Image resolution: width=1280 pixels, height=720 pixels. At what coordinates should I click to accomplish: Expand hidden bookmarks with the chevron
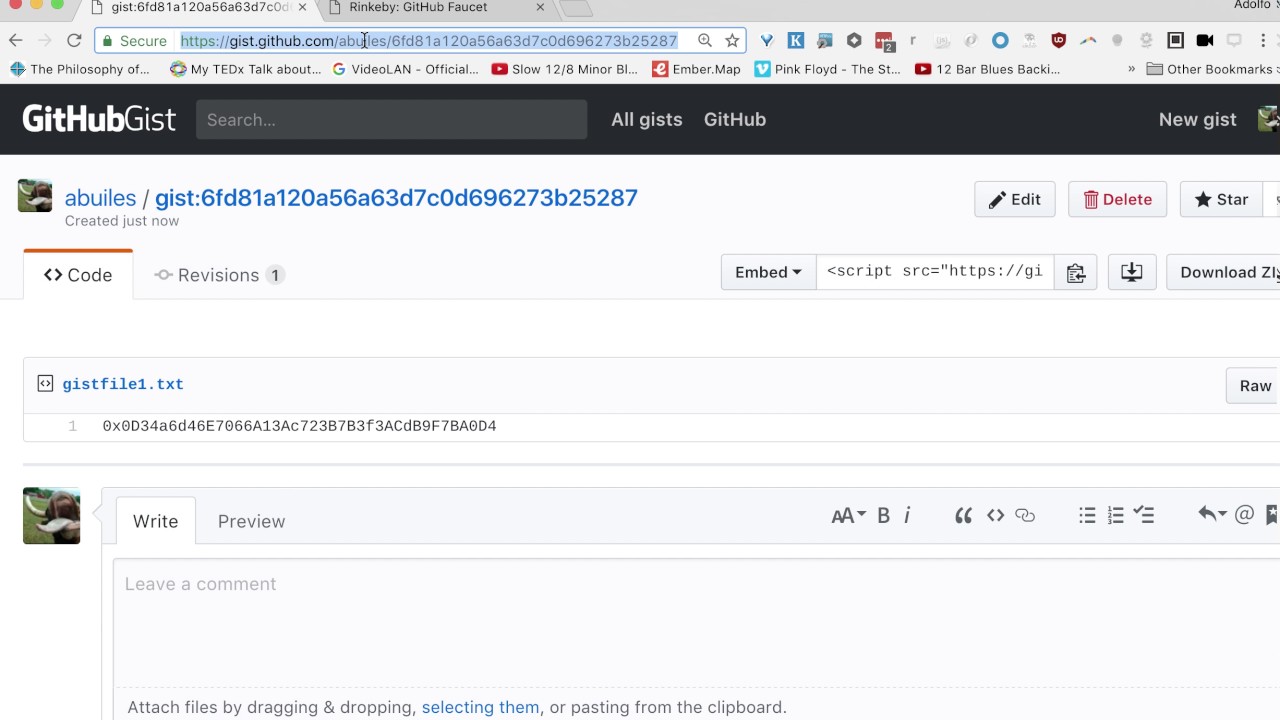point(1131,69)
